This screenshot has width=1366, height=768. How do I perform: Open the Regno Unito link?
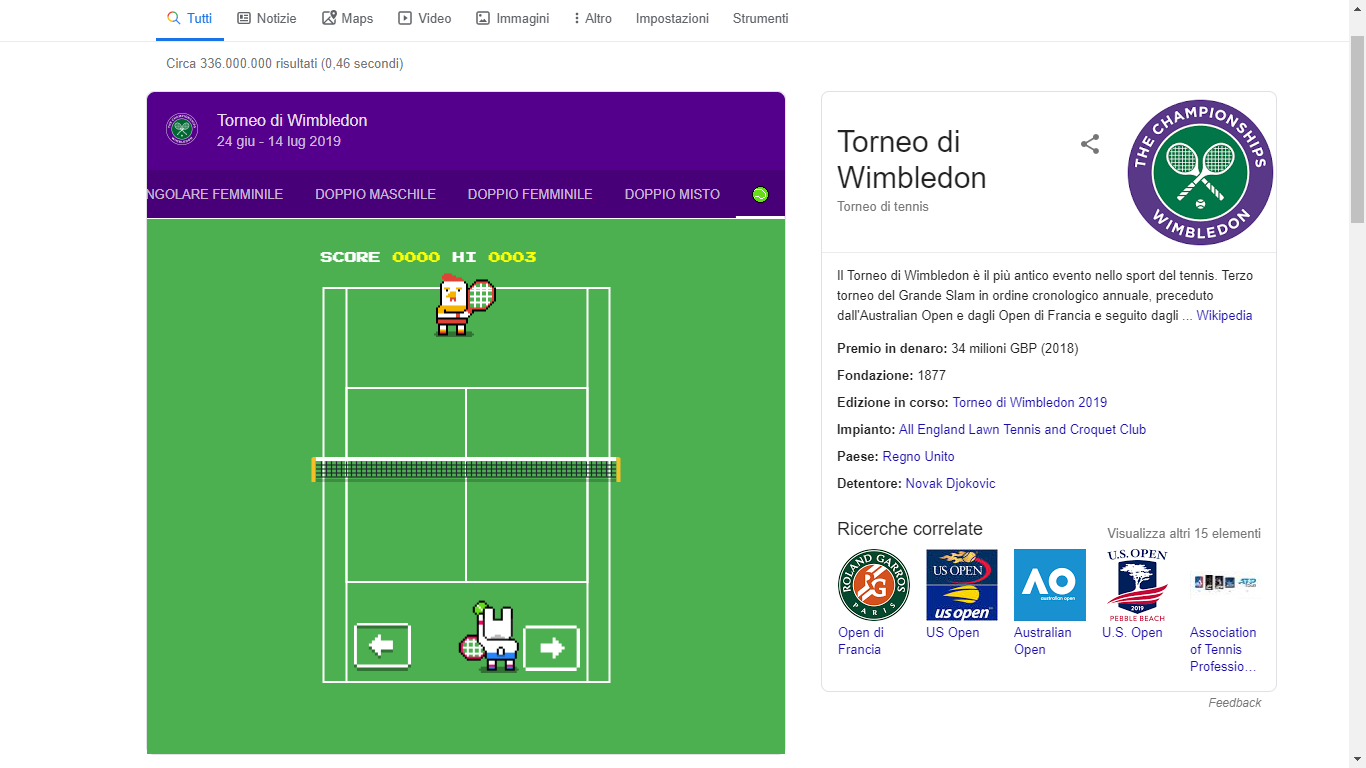(918, 456)
